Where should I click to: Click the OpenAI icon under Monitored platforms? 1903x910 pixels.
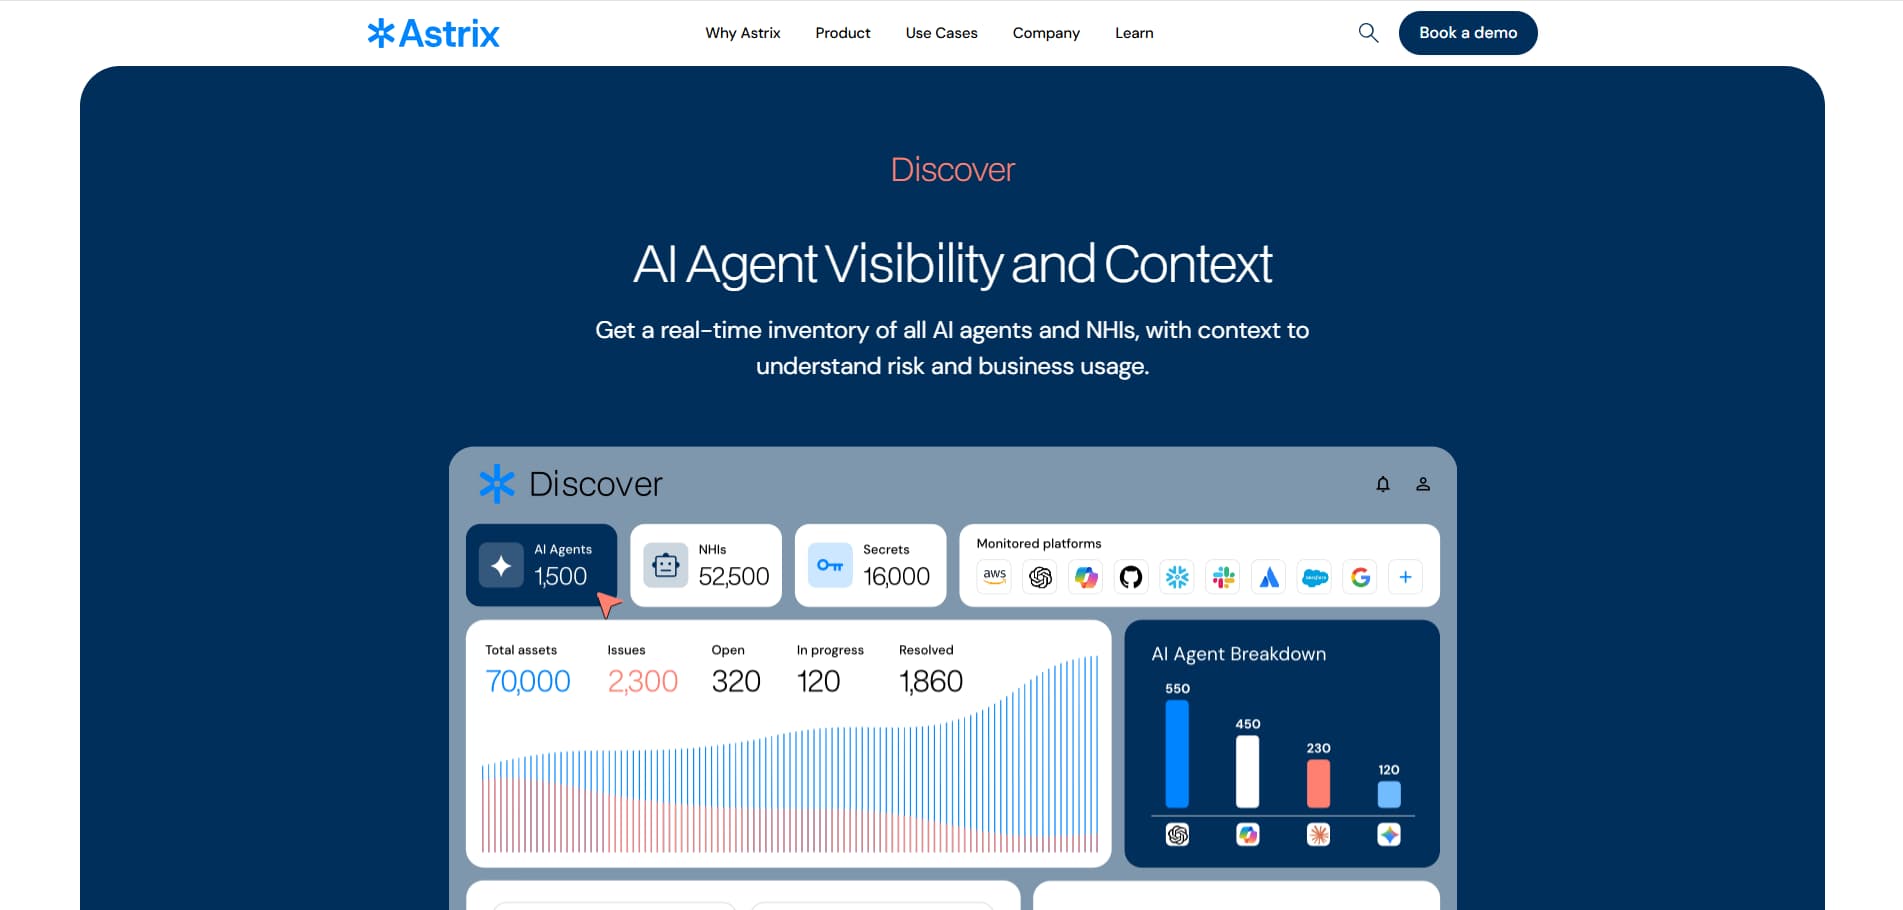click(x=1039, y=577)
